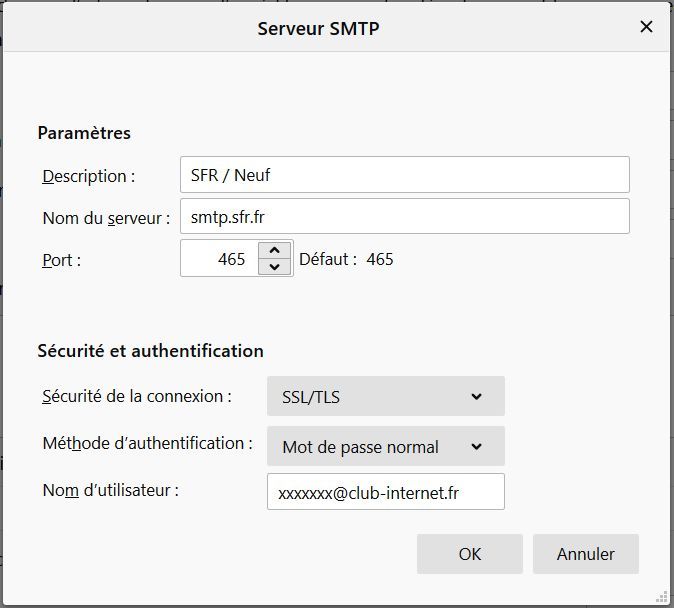Expand the Mot de passe normal dropdown
Viewport: 674px width, 608px height.
click(x=385, y=447)
